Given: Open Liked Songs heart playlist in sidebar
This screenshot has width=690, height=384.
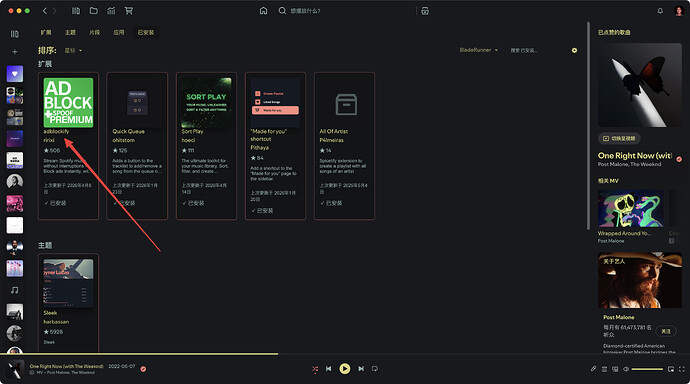Looking at the screenshot, I should click(x=15, y=74).
